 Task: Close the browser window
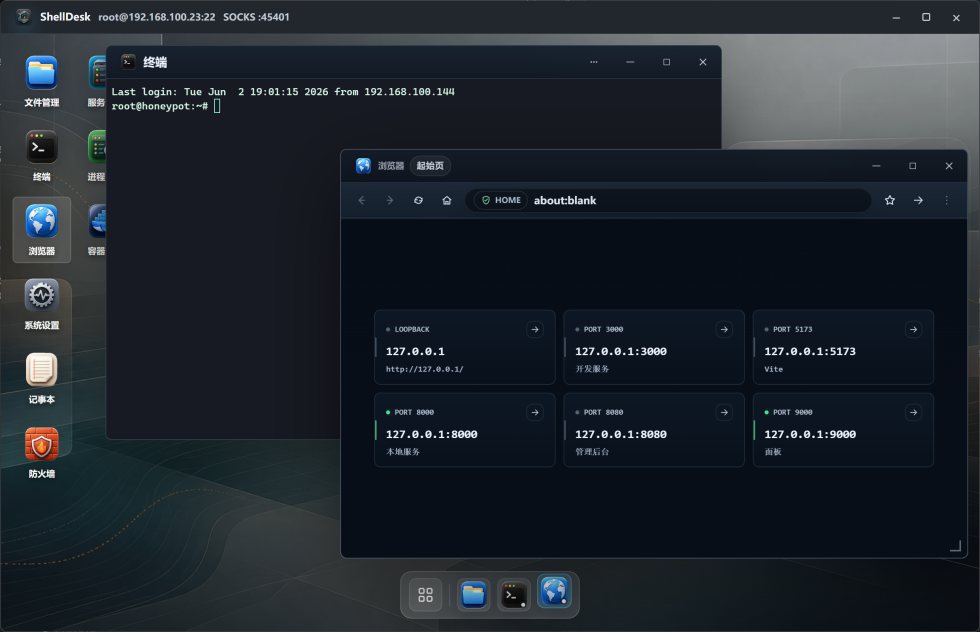click(x=949, y=166)
